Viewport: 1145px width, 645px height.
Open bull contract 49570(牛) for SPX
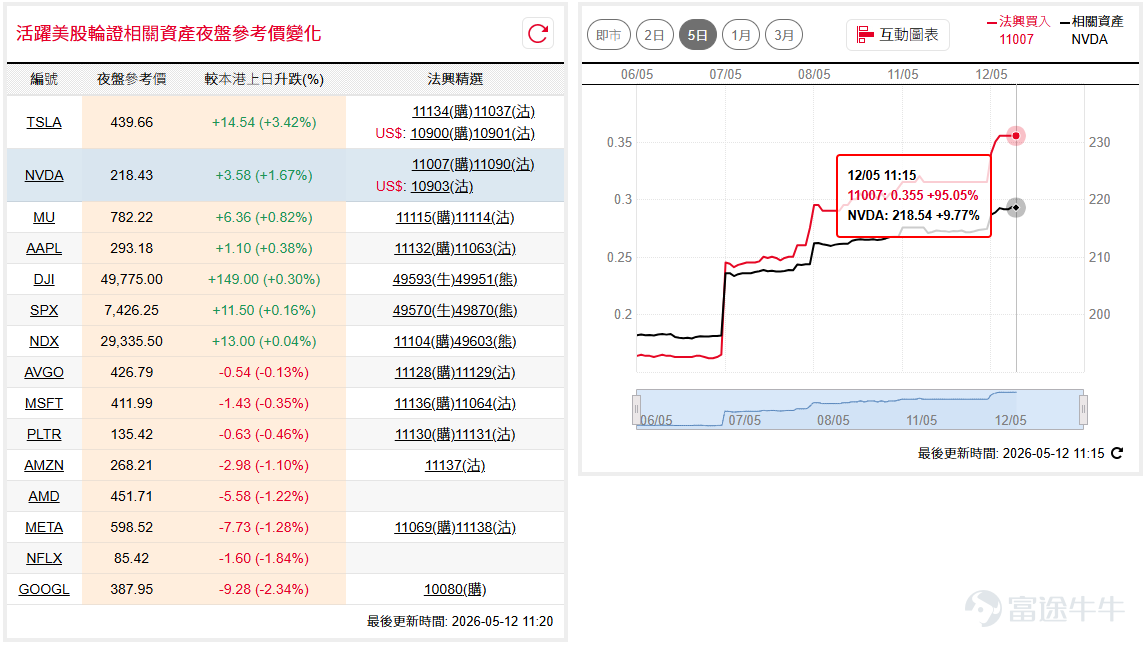click(424, 310)
